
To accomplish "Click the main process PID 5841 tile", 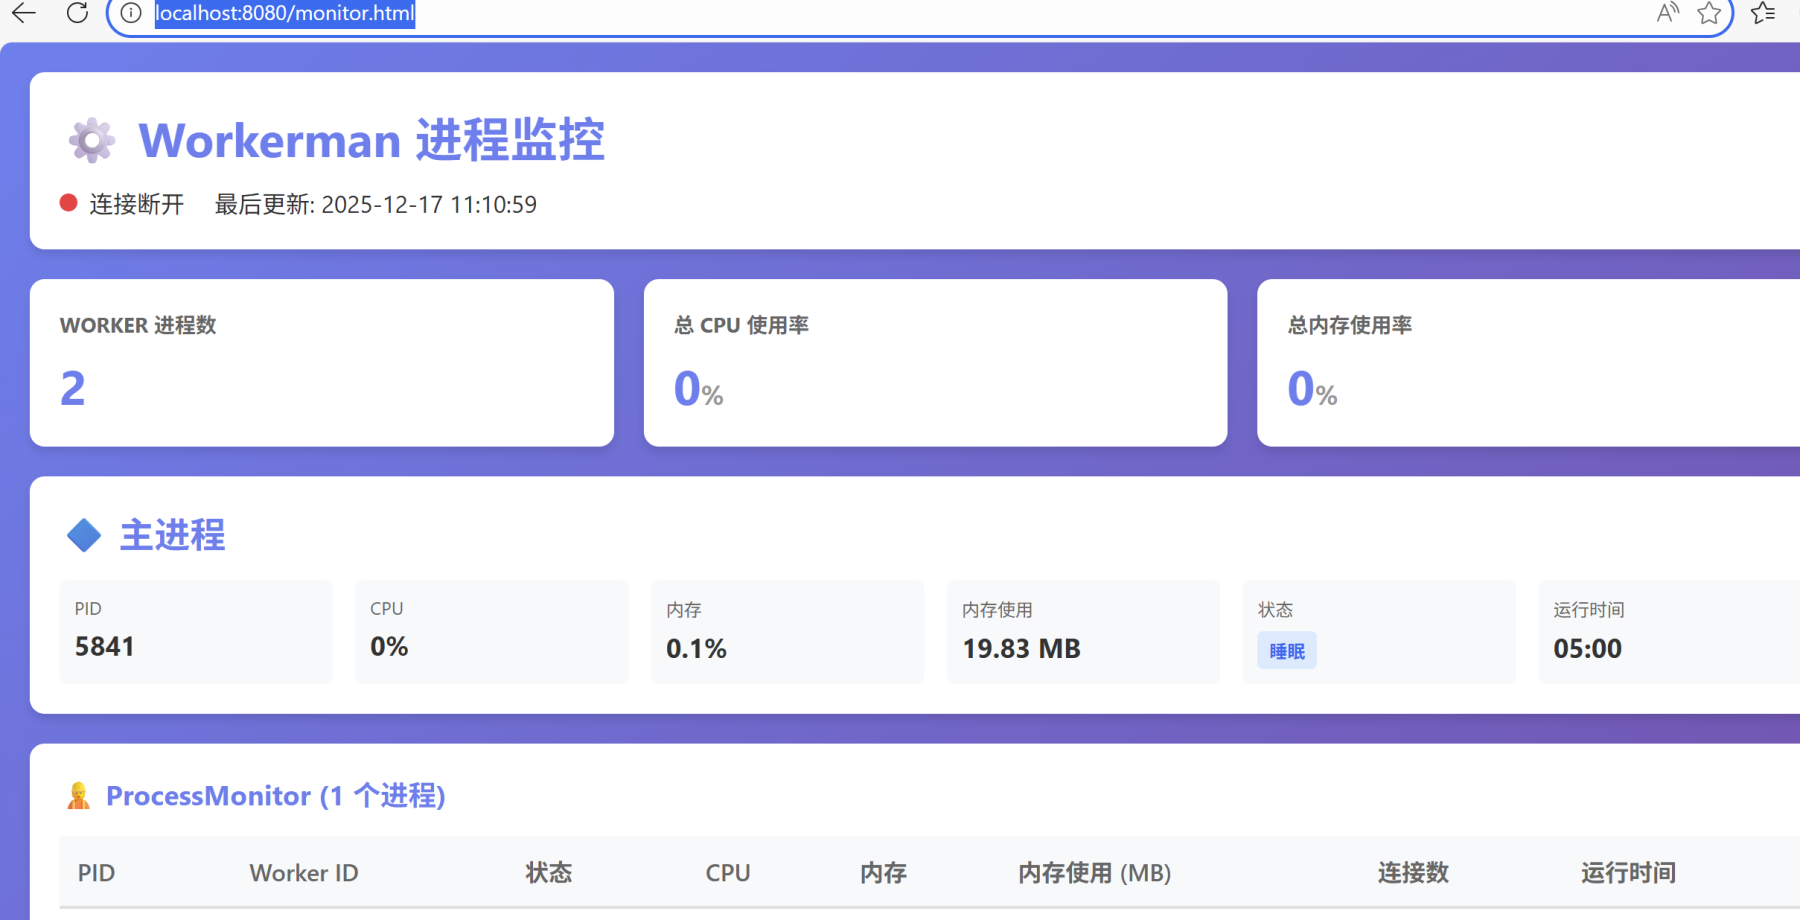I will coord(196,632).
